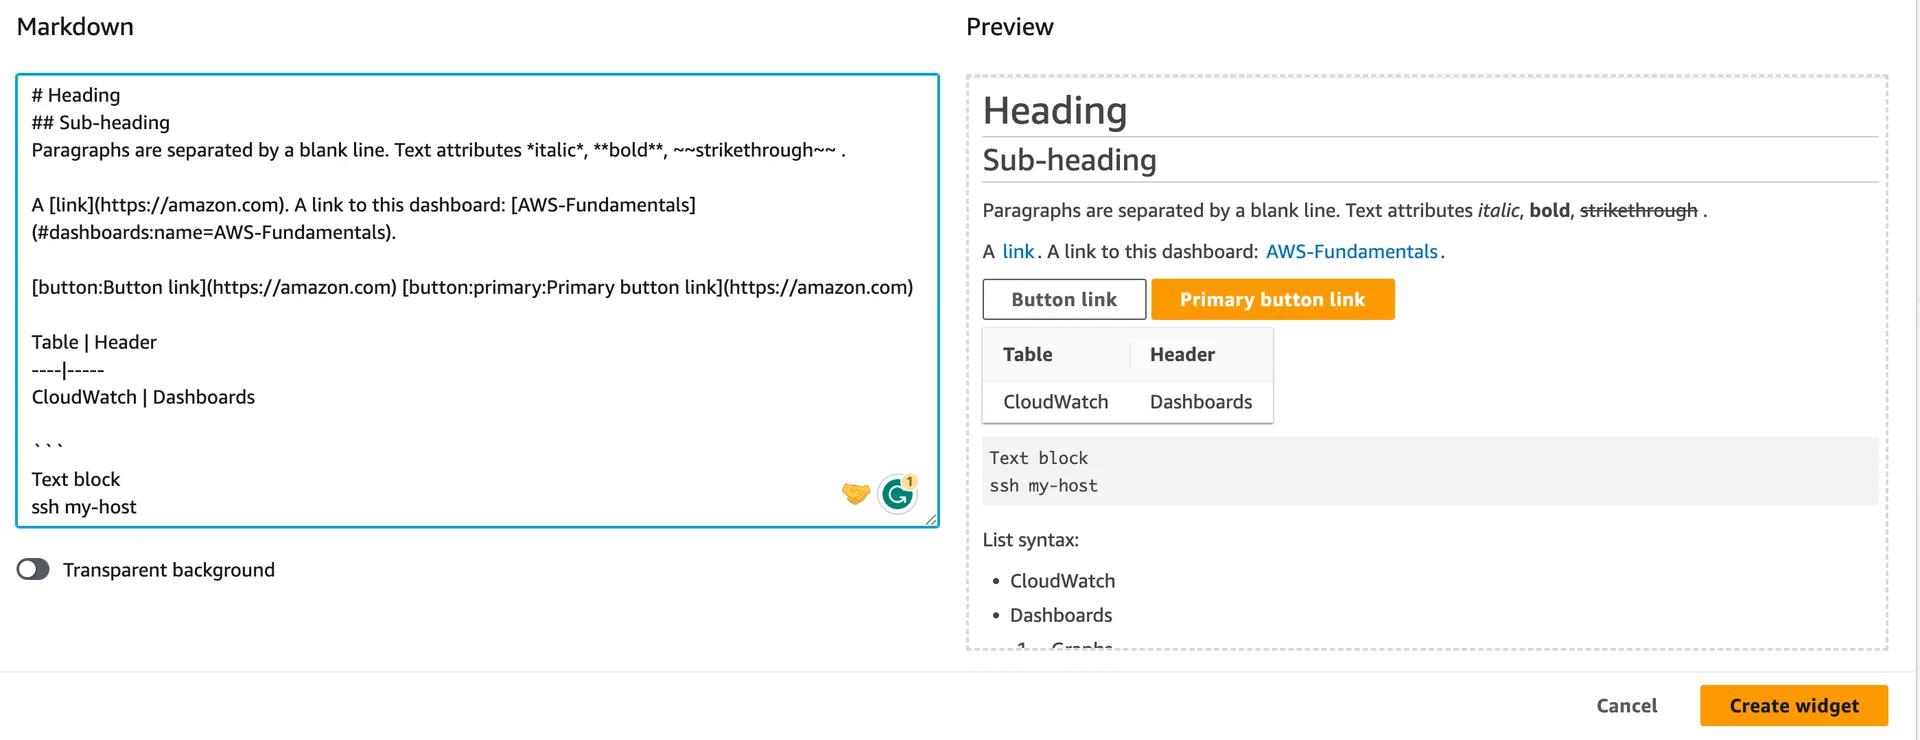The image size is (1920, 740).
Task: Click the 'Table | Header' line in the editor
Action: [x=94, y=342]
